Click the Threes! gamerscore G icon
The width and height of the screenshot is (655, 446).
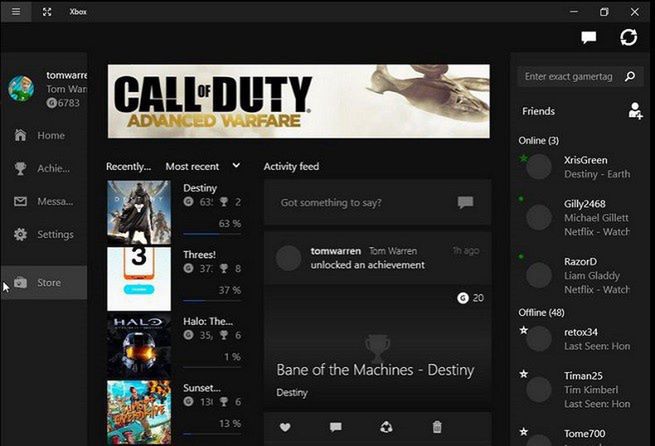(x=188, y=269)
